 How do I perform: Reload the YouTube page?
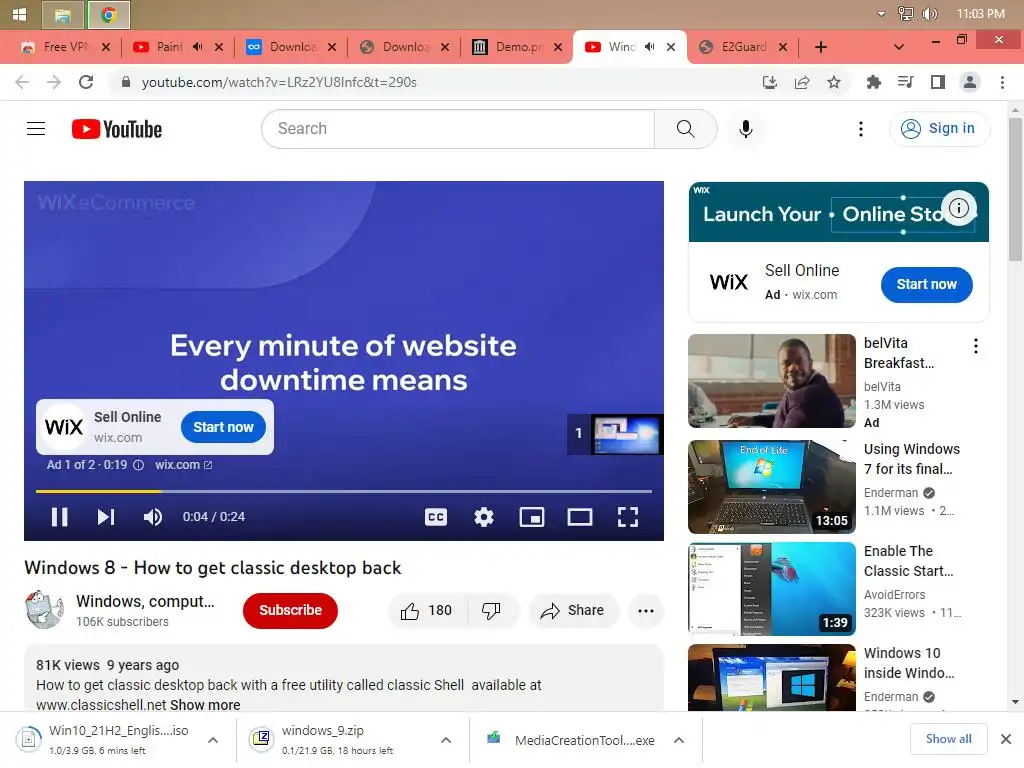86,82
